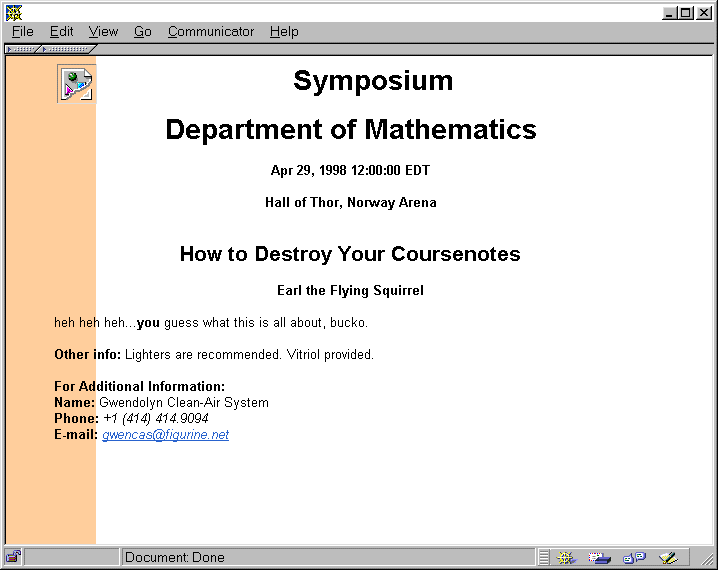Open Navigator from the component bar
718x570 pixels.
567,557
